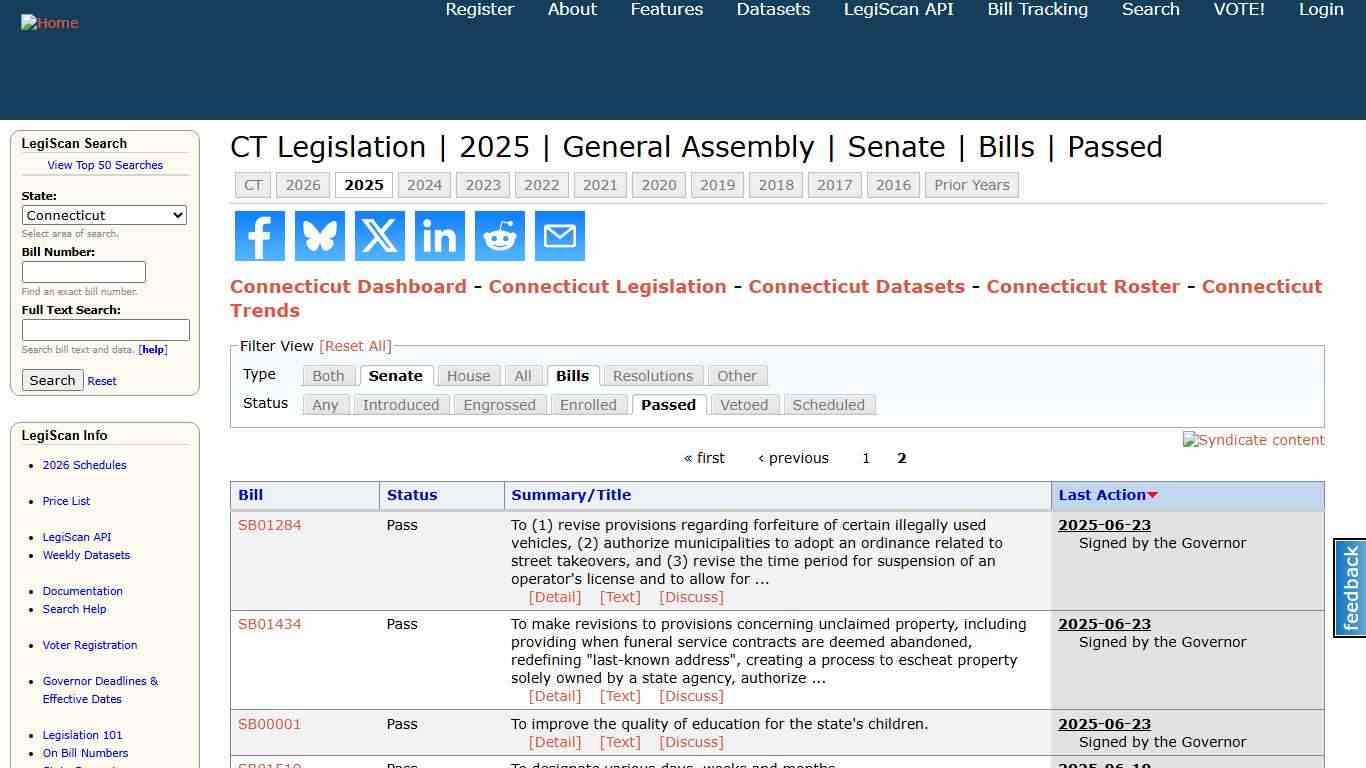Image resolution: width=1366 pixels, height=768 pixels.
Task: Expand the Prior Years selector
Action: pyautogui.click(x=971, y=184)
